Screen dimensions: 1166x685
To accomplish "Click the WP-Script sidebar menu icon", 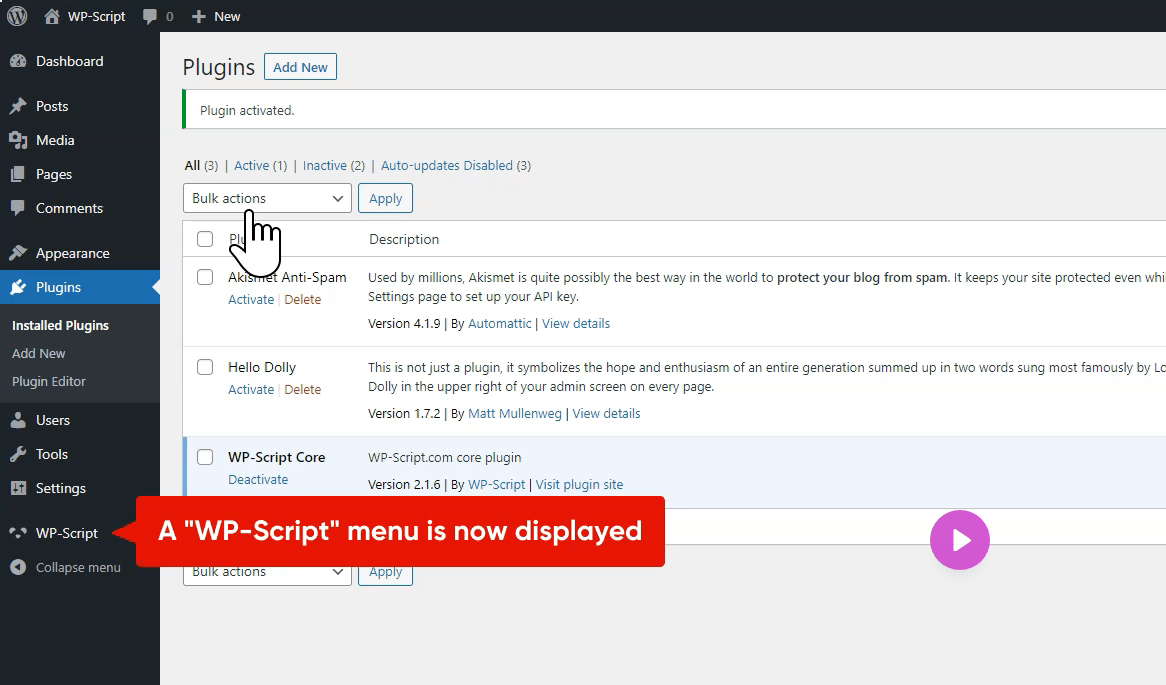I will click(x=18, y=533).
